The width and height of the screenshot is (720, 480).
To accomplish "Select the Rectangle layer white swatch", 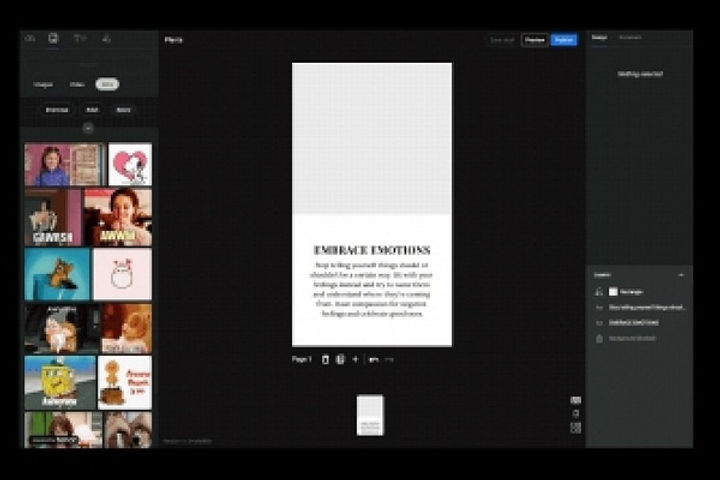I will tap(613, 292).
